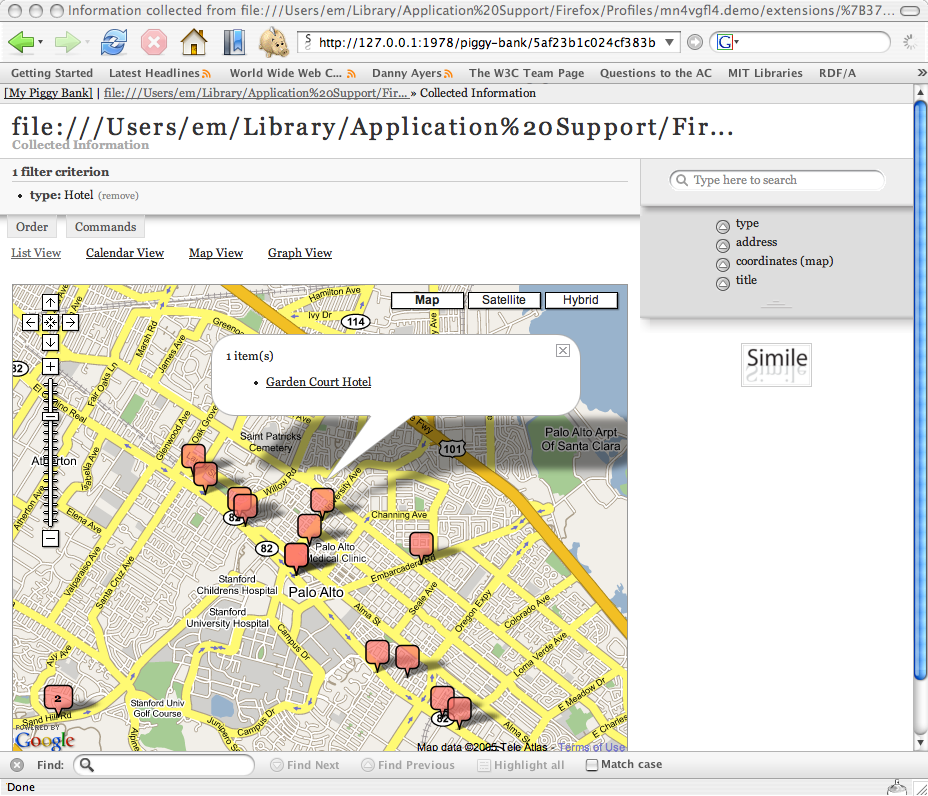Remove the type Hotel filter
This screenshot has height=796, width=928.
(x=118, y=196)
